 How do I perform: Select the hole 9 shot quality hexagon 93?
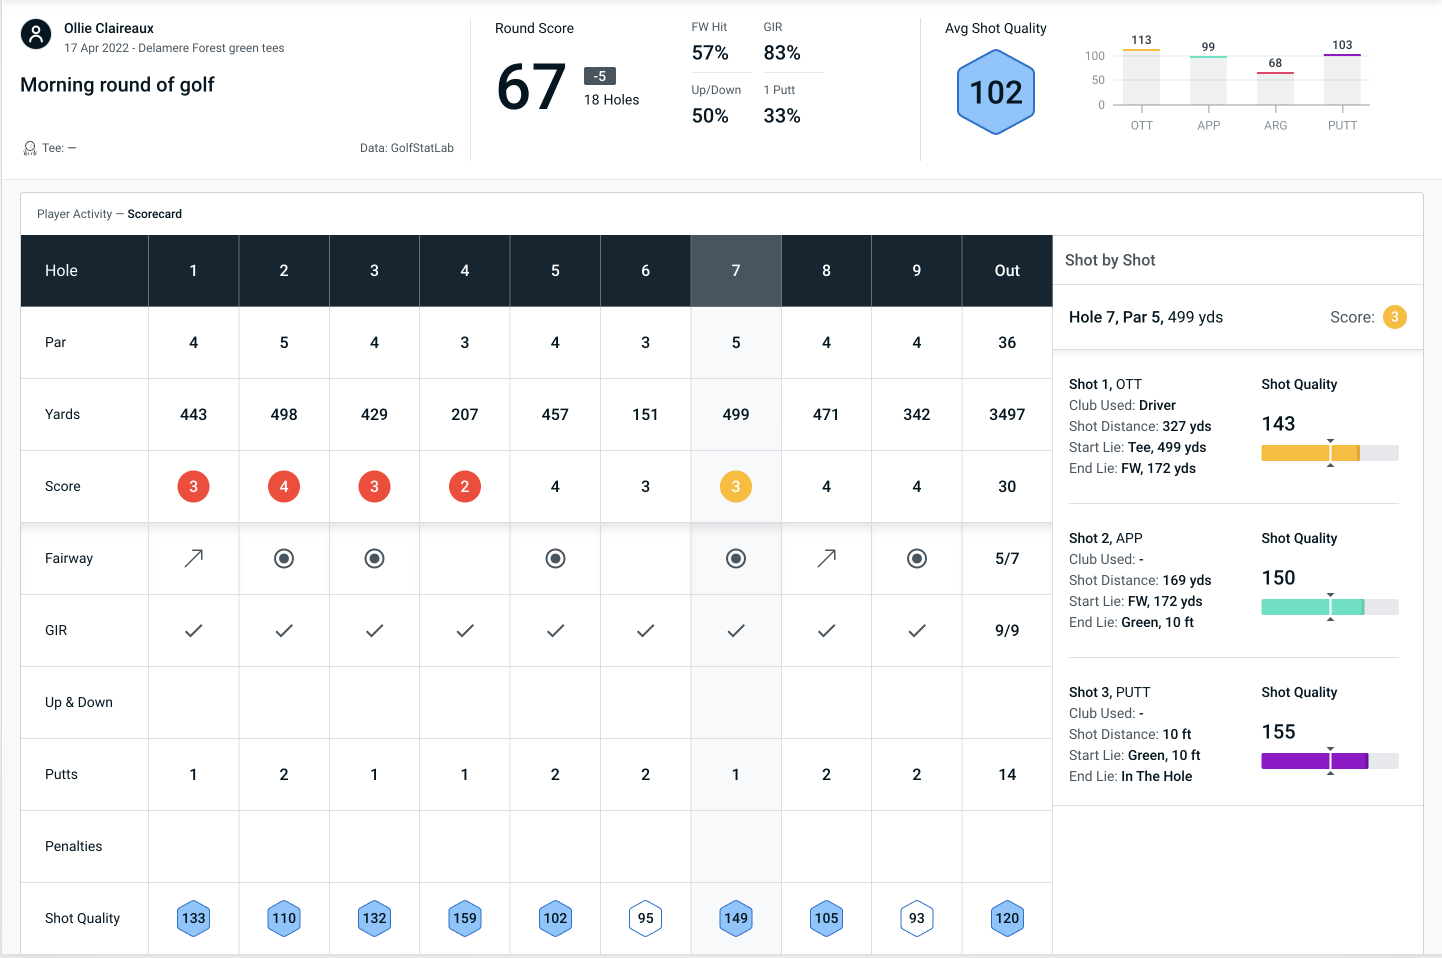[917, 918]
